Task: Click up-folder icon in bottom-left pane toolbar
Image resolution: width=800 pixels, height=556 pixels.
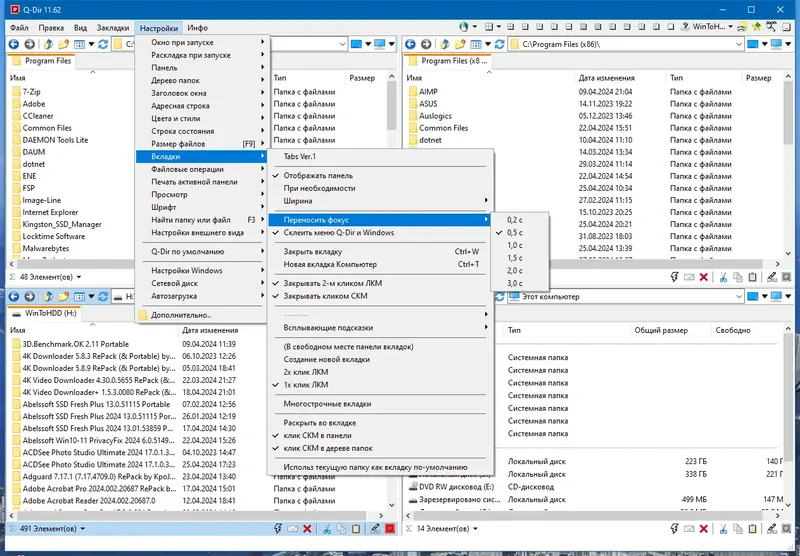Action: click(48, 296)
